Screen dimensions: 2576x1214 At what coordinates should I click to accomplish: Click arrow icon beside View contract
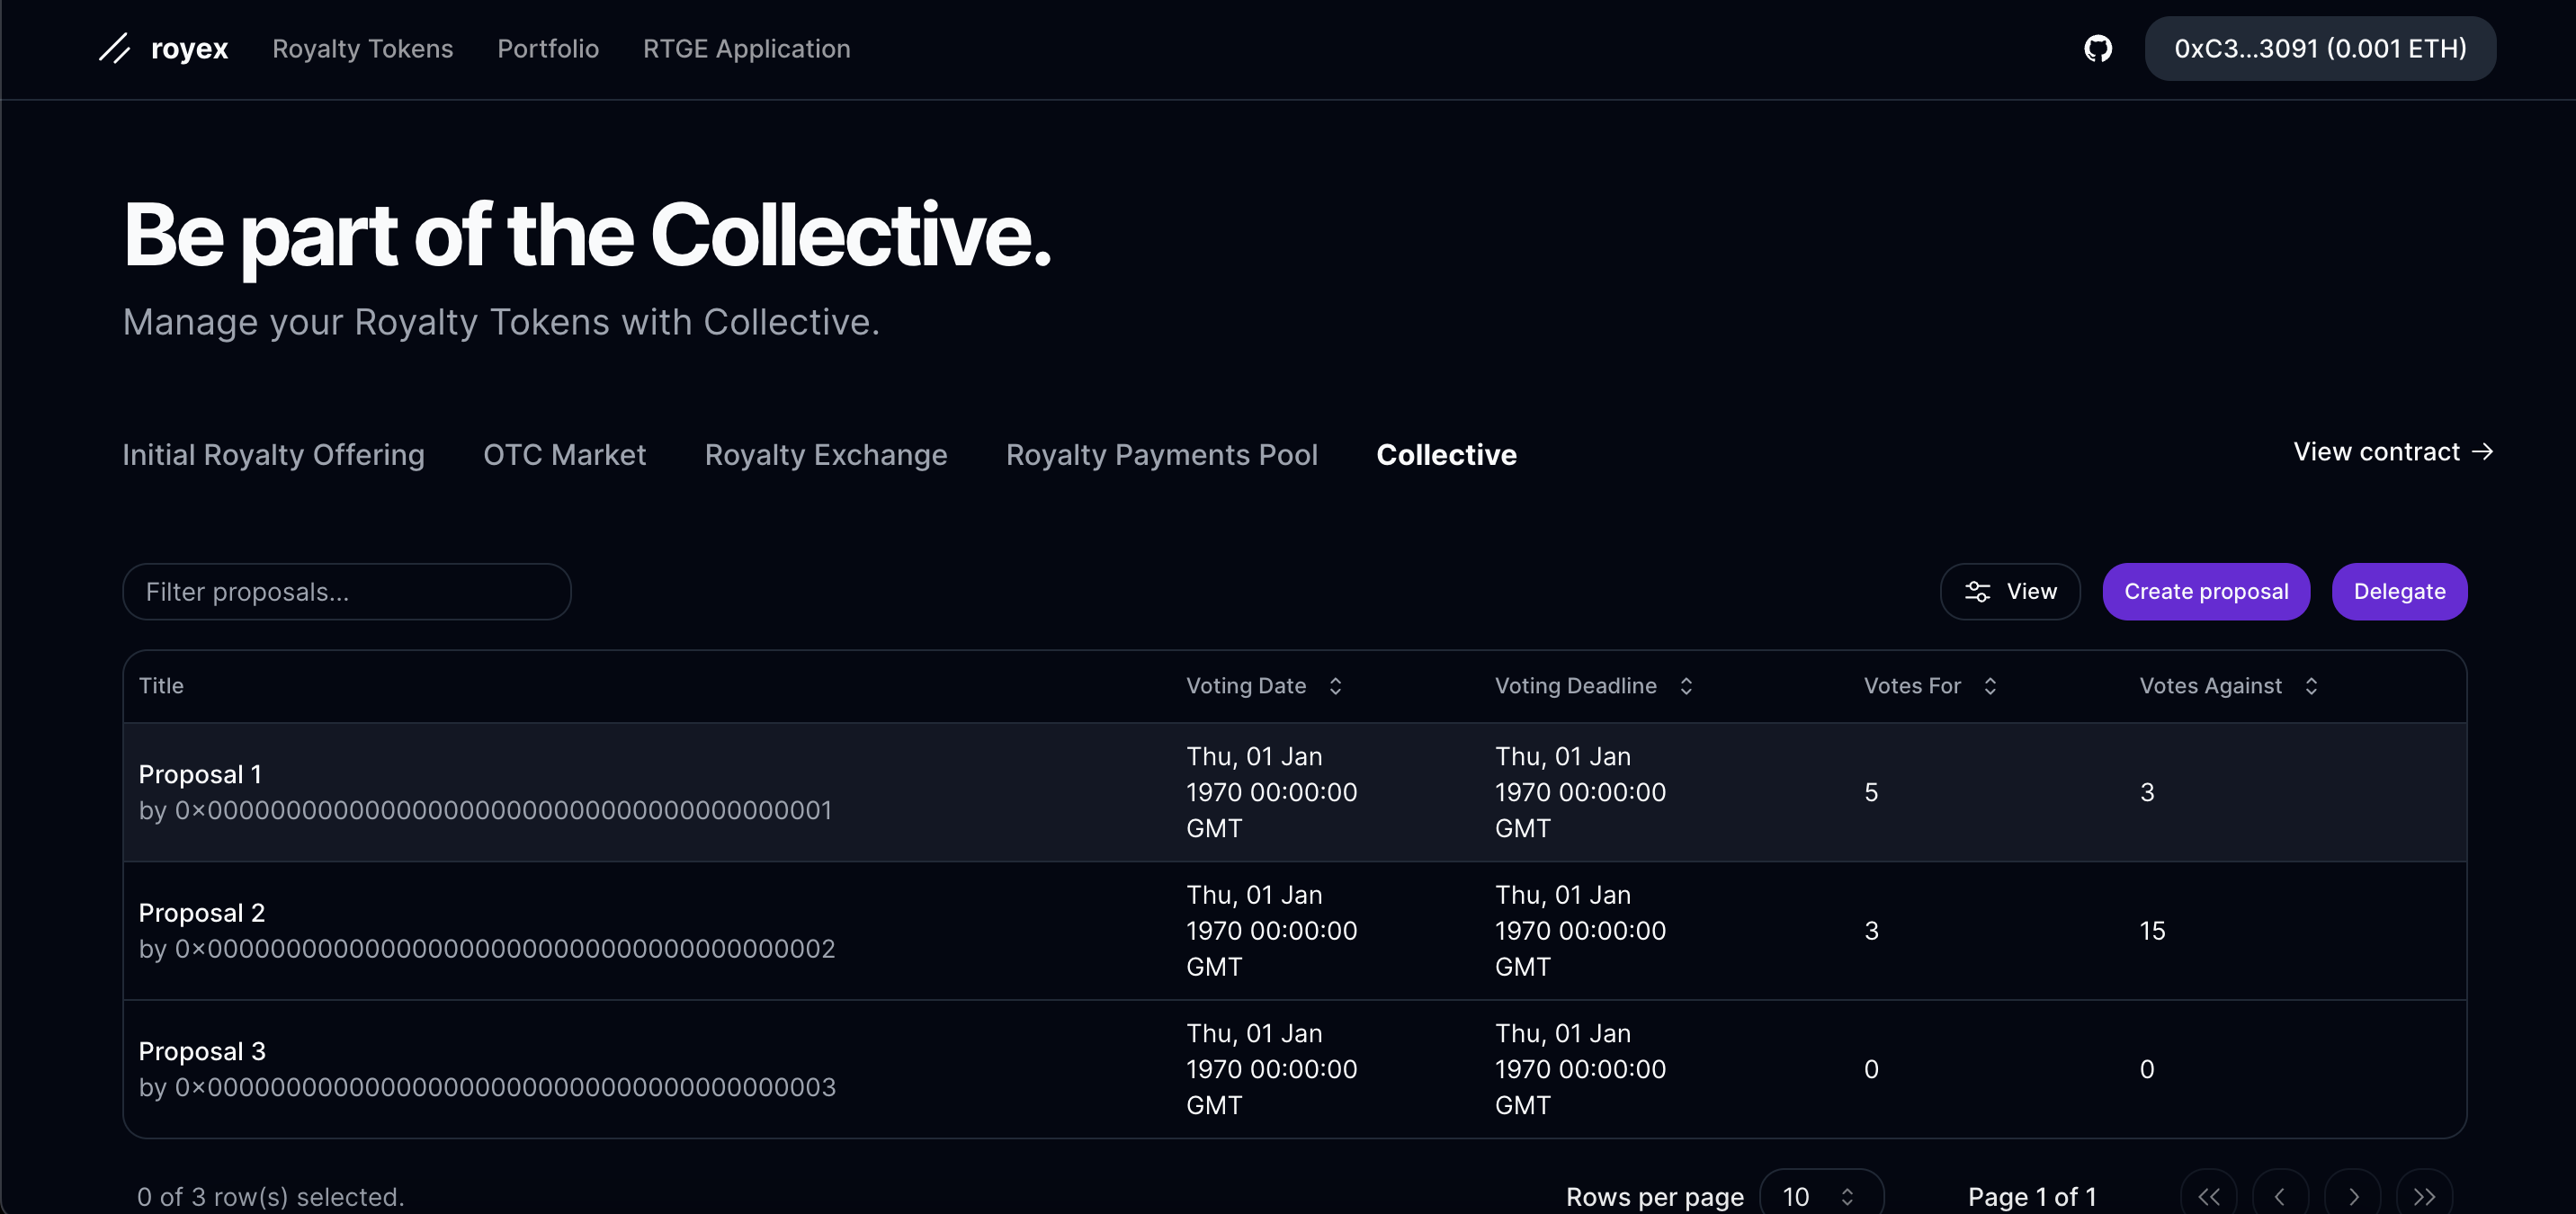pyautogui.click(x=2482, y=452)
